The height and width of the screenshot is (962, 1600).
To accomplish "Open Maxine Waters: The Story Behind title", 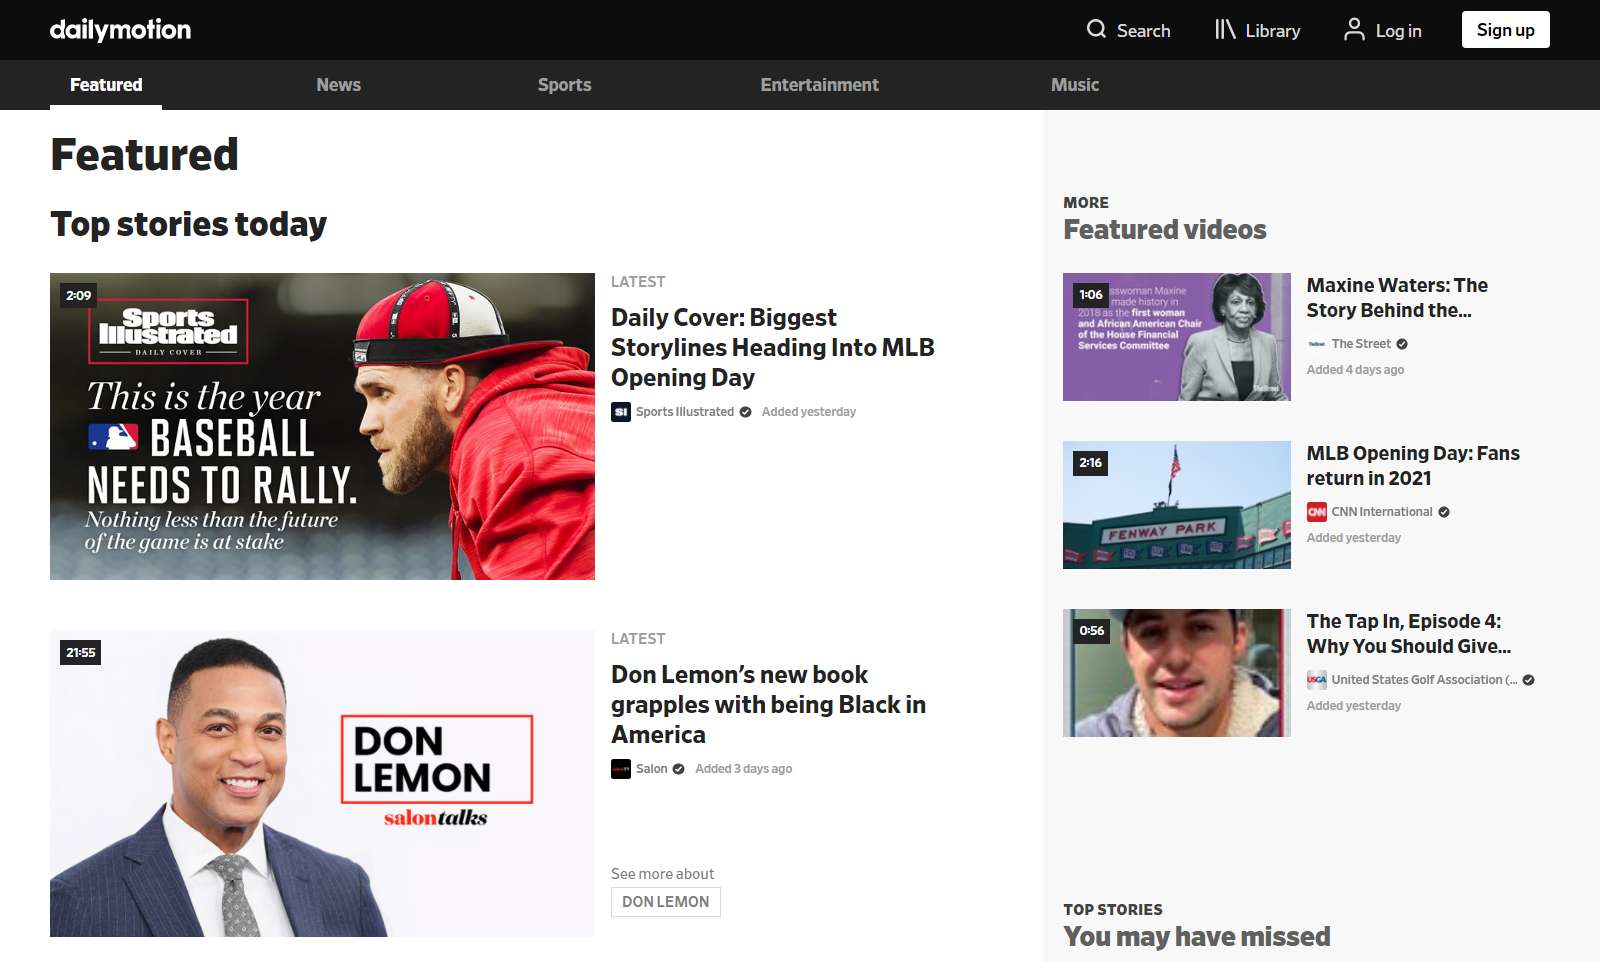I will (x=1397, y=298).
